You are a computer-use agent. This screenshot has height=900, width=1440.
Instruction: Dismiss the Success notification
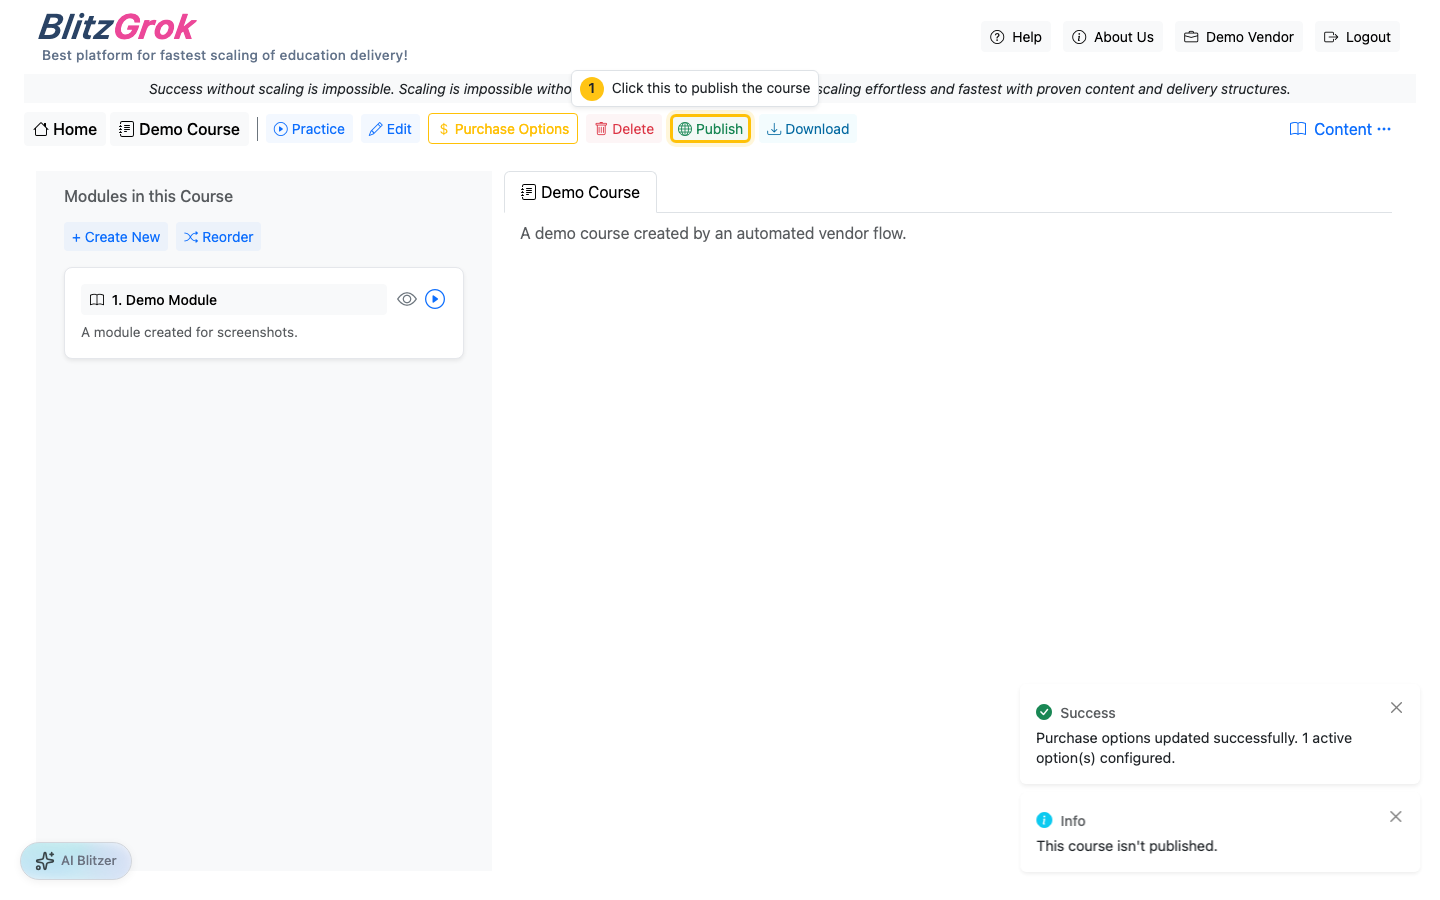1396,708
